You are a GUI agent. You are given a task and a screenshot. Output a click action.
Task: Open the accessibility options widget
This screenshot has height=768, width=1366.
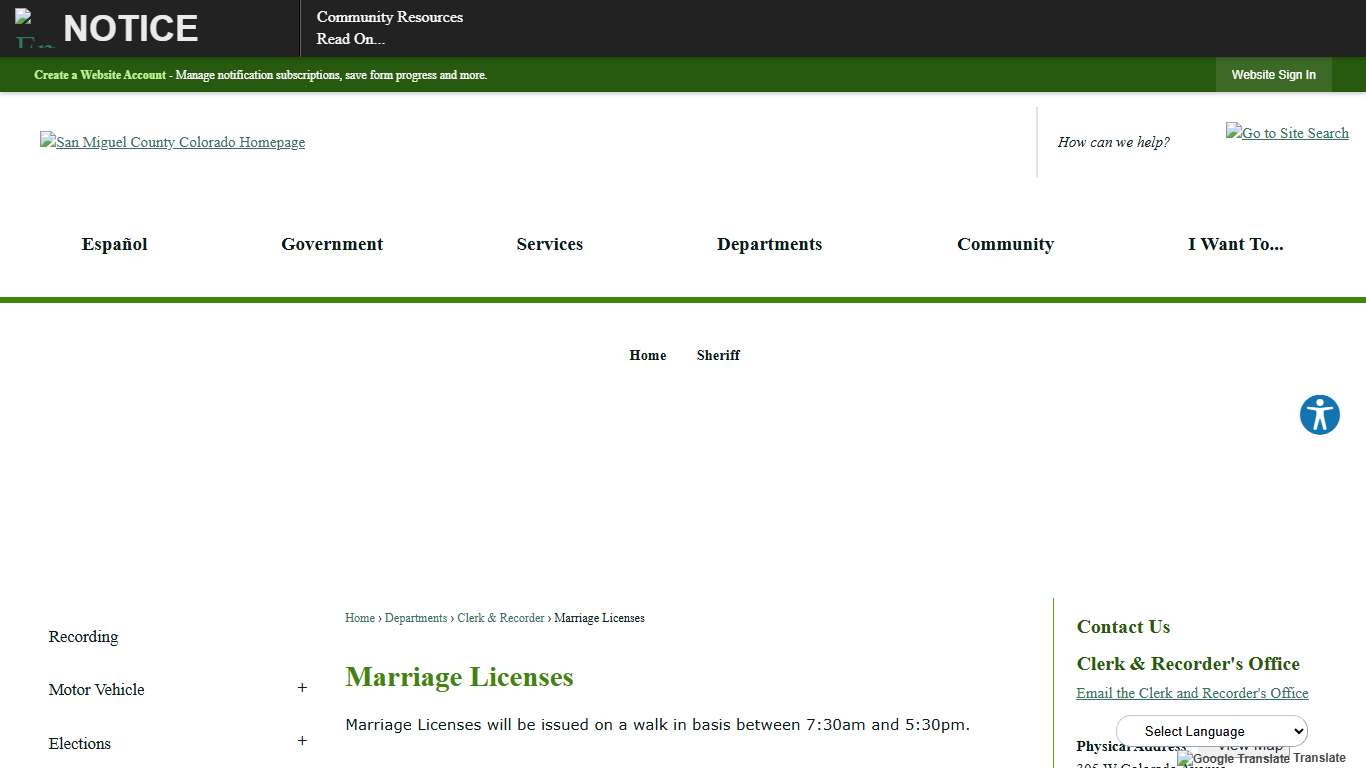(x=1319, y=415)
